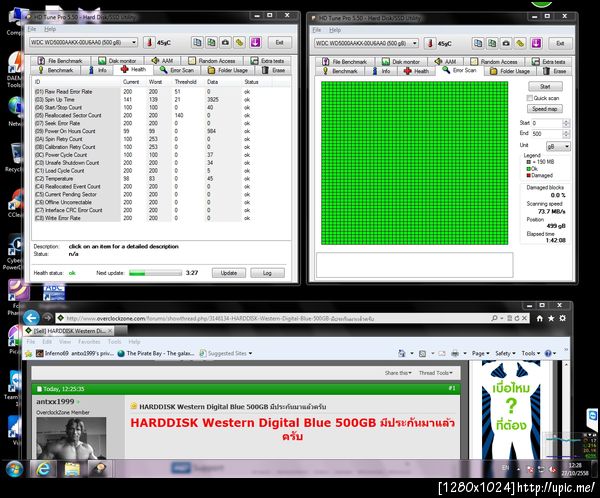Click temperature thermometer icon in left HD Tune window

(149, 42)
